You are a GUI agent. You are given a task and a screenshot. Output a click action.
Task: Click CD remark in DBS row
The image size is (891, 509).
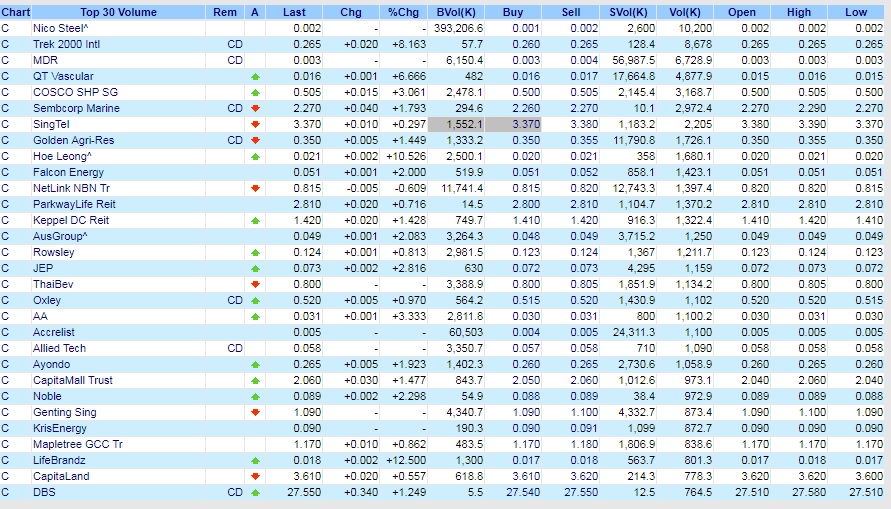(235, 493)
